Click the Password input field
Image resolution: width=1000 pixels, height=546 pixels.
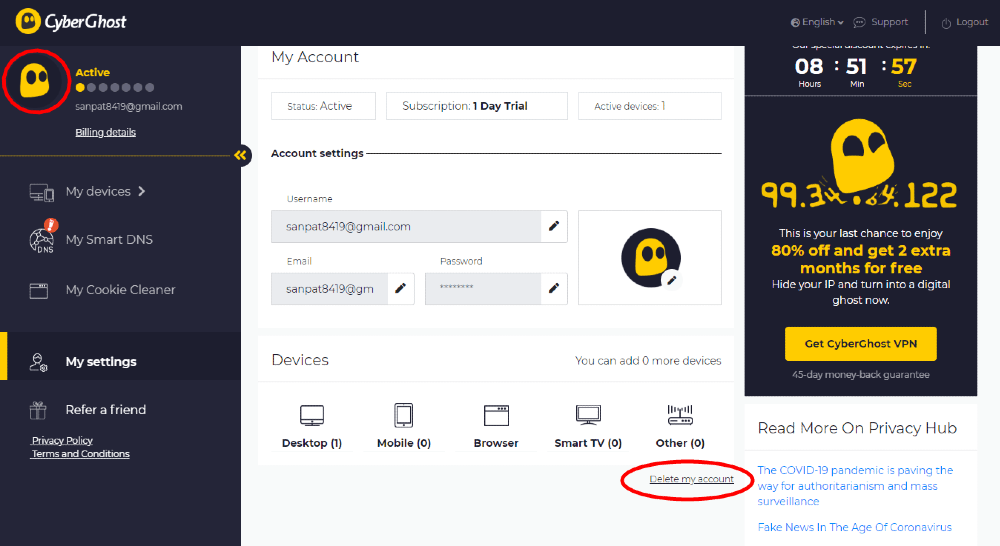(483, 289)
